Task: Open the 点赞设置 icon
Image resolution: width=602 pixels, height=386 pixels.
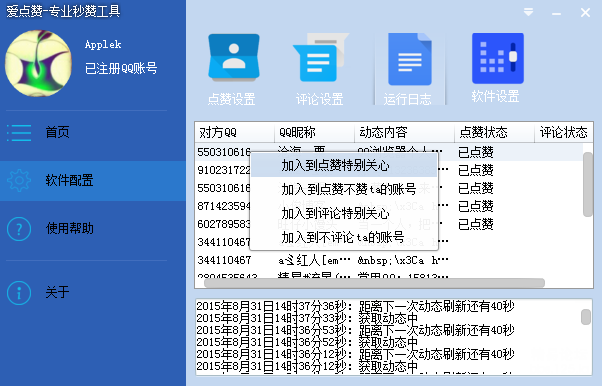Action: point(233,58)
